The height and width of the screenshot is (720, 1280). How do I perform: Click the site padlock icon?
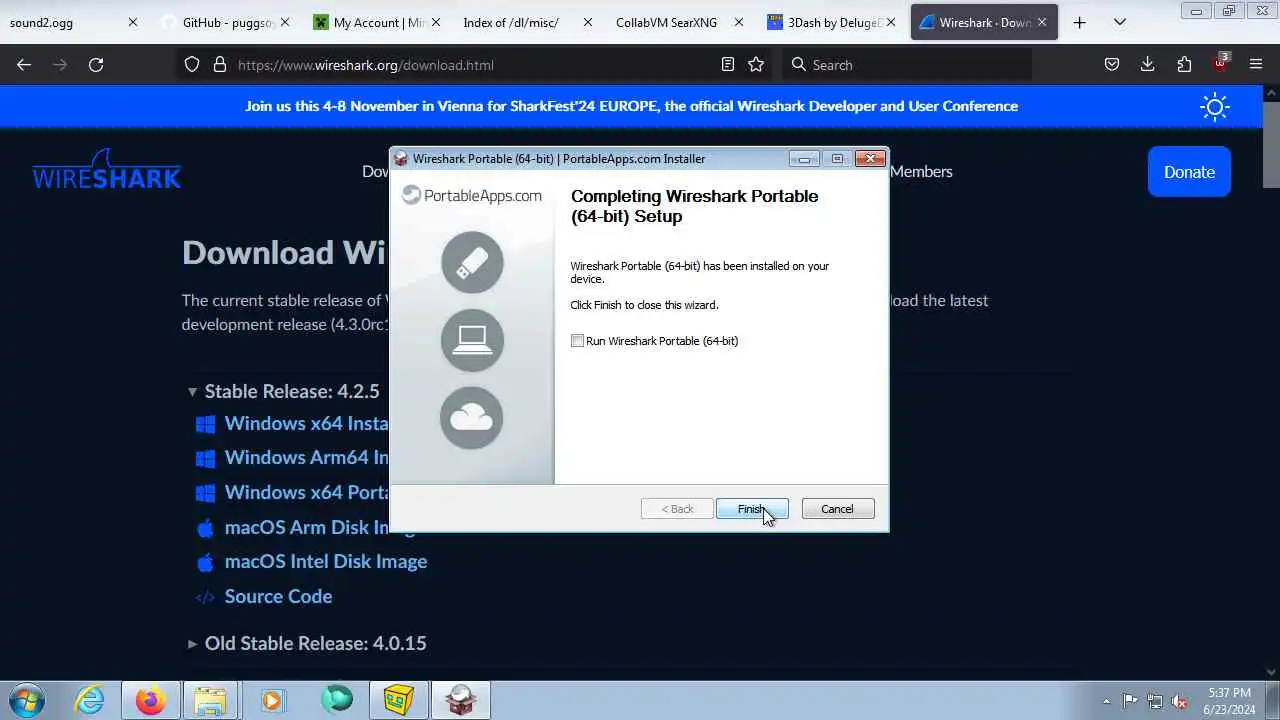pos(219,65)
